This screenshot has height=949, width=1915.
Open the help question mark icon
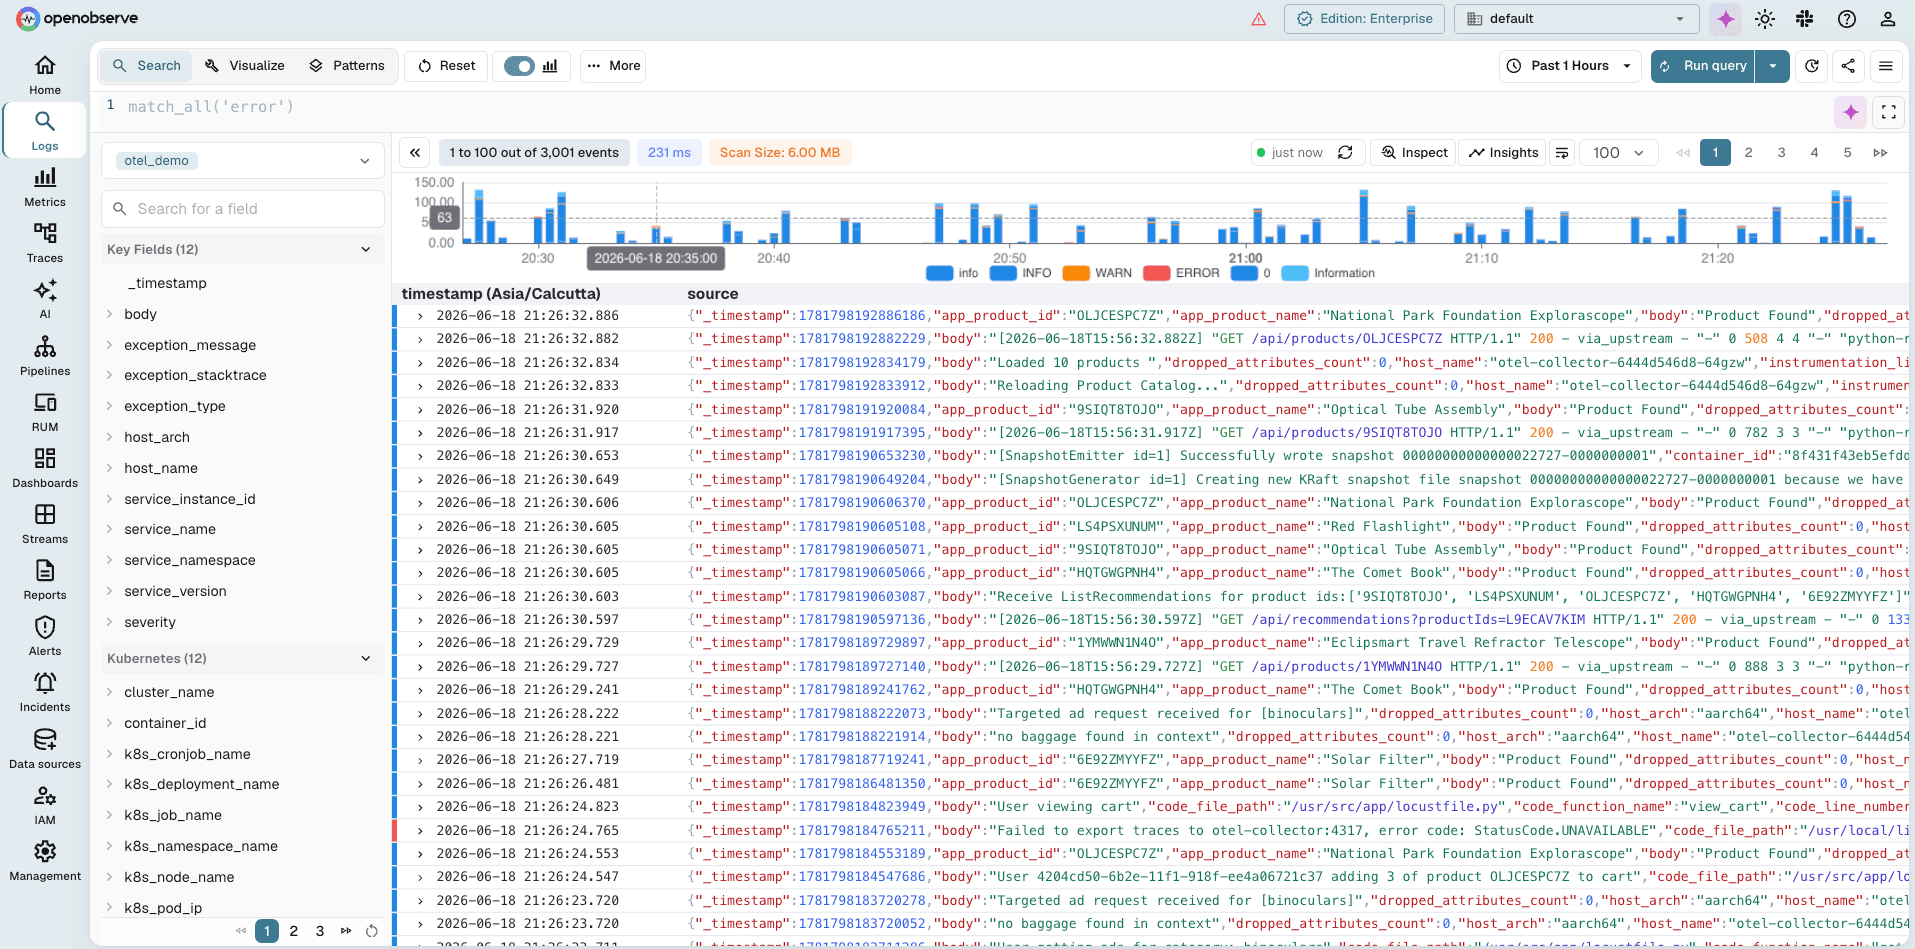(1847, 19)
